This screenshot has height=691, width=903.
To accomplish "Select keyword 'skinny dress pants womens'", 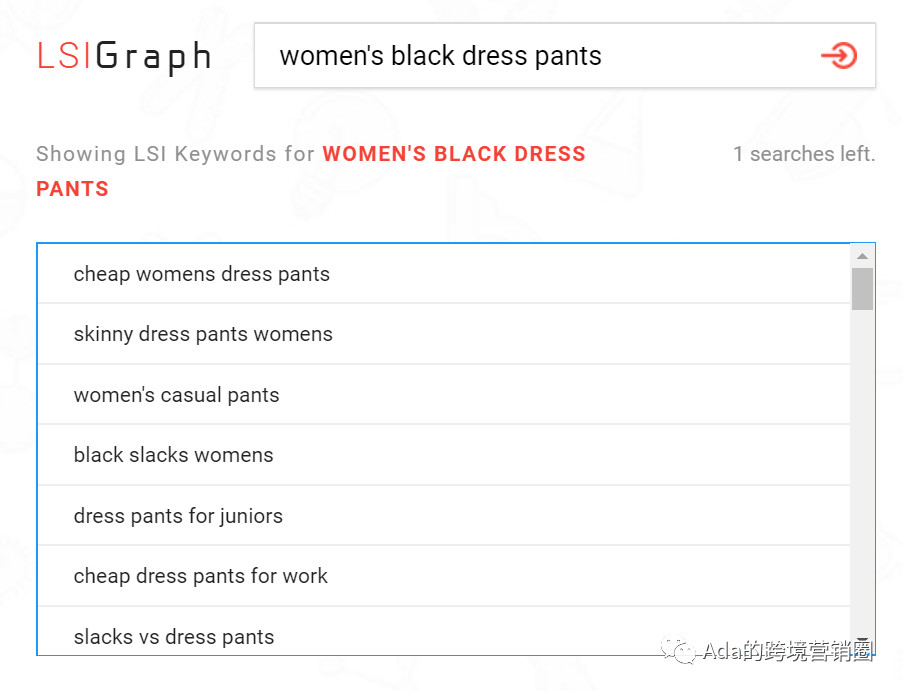I will click(x=203, y=334).
